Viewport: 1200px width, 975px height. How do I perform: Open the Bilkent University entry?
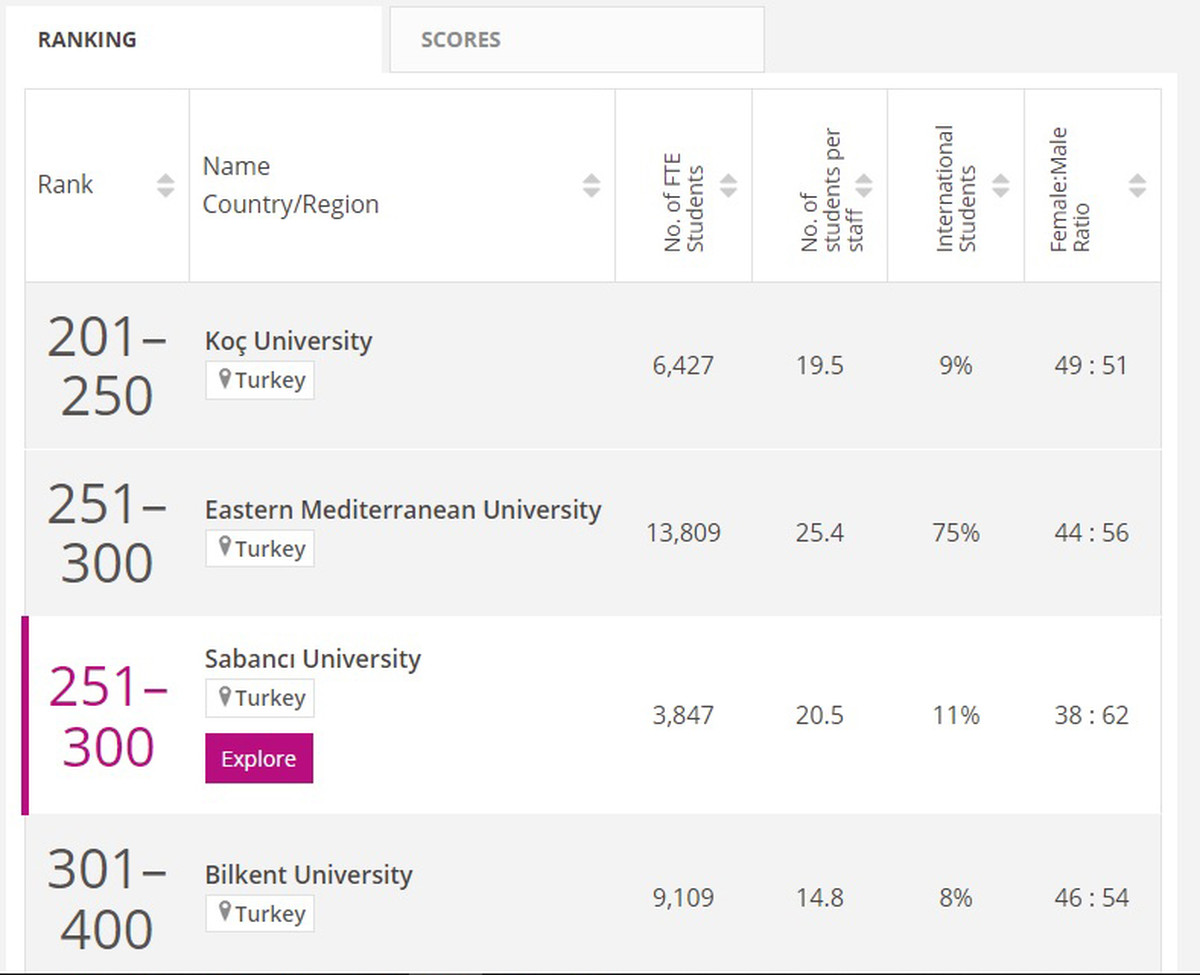(x=308, y=874)
